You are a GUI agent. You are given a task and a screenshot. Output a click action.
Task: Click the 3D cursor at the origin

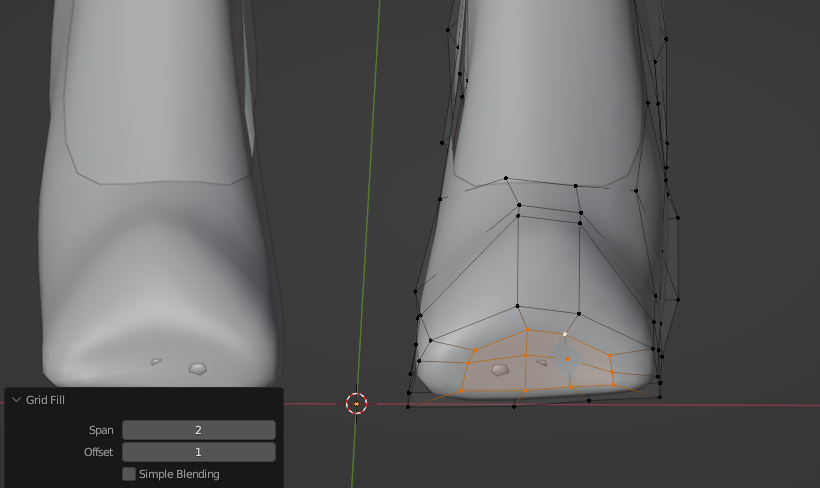[x=357, y=404]
